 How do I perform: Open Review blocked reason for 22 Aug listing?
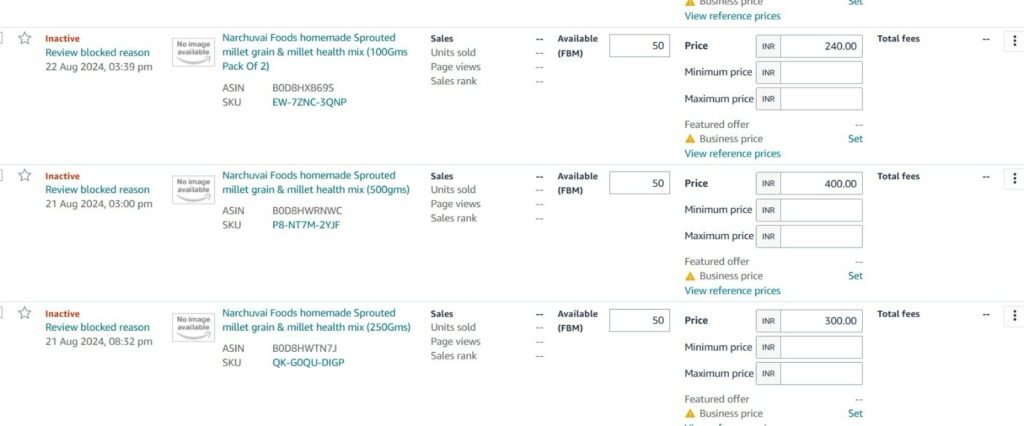click(97, 52)
